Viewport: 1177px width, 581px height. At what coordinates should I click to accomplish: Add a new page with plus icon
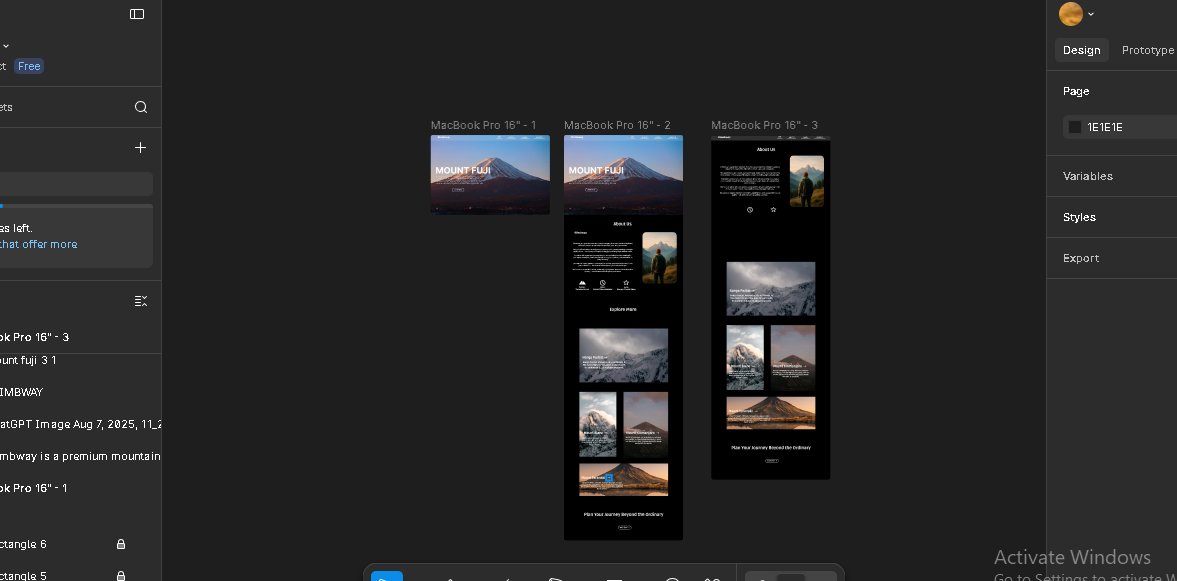click(140, 148)
